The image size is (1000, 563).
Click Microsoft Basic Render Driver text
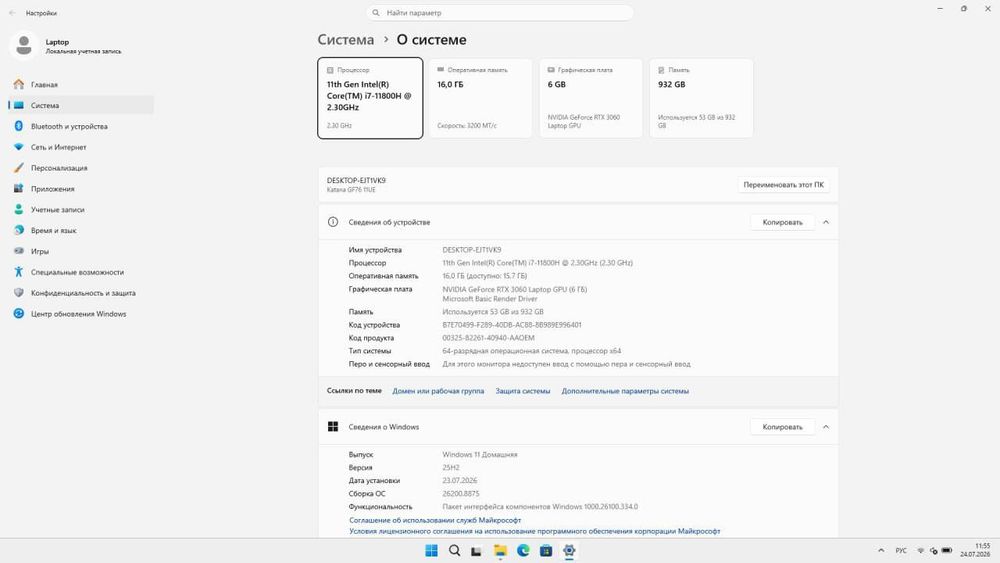[x=490, y=298]
